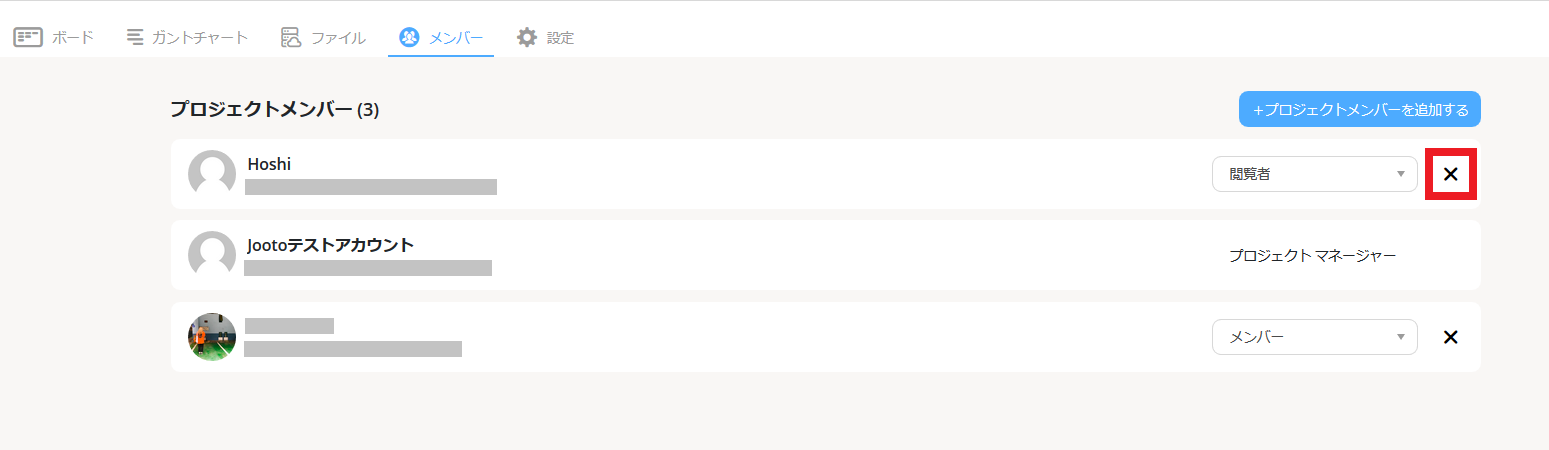Click the arrow on メンバー dropdown
Screen dimensions: 1549x450
click(x=1401, y=337)
